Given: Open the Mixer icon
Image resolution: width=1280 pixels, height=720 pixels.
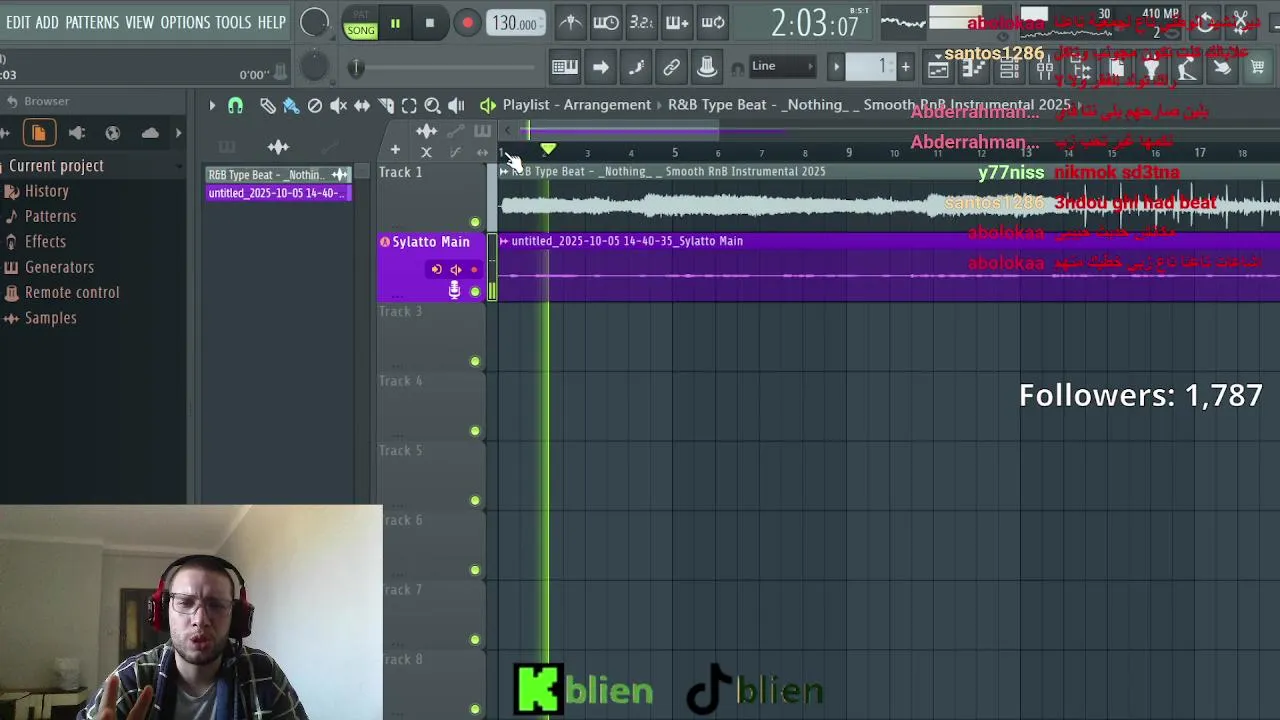Looking at the screenshot, I should tap(1045, 68).
